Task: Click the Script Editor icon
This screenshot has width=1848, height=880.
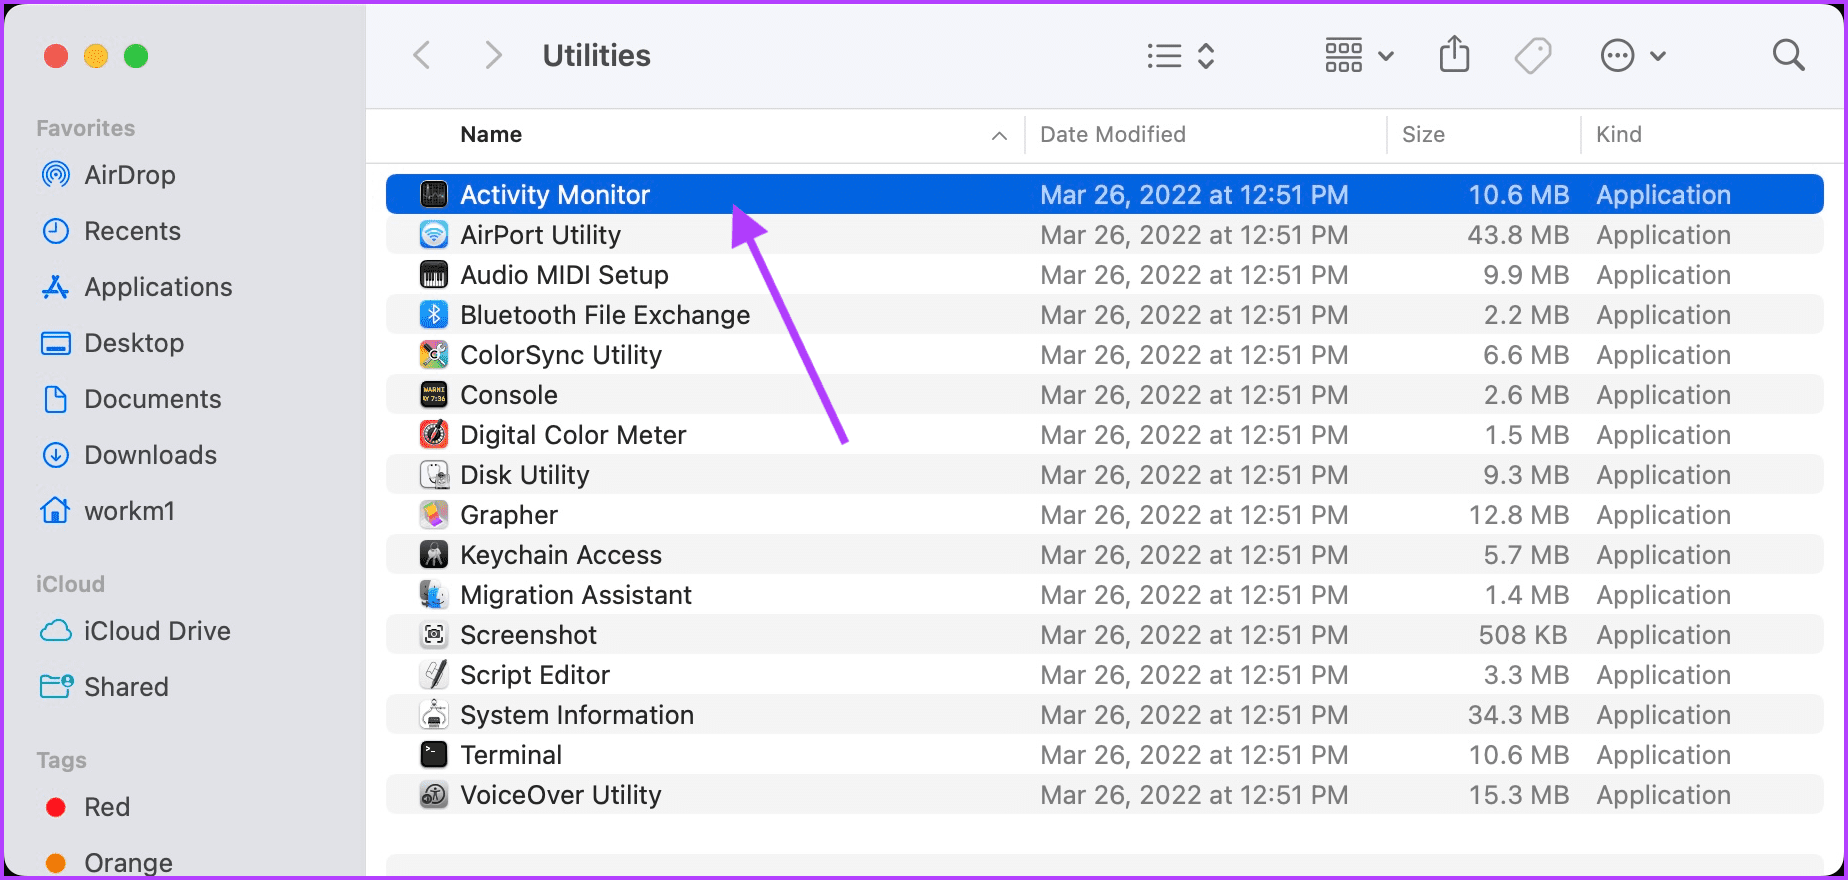Action: 434,674
